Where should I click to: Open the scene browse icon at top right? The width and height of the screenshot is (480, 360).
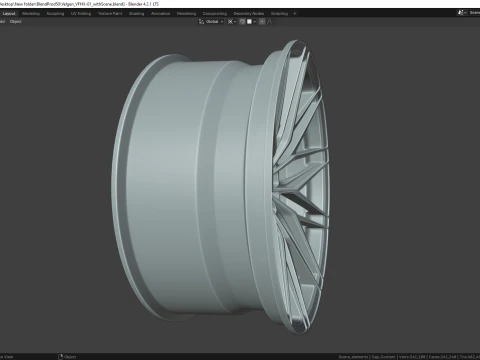(x=462, y=13)
